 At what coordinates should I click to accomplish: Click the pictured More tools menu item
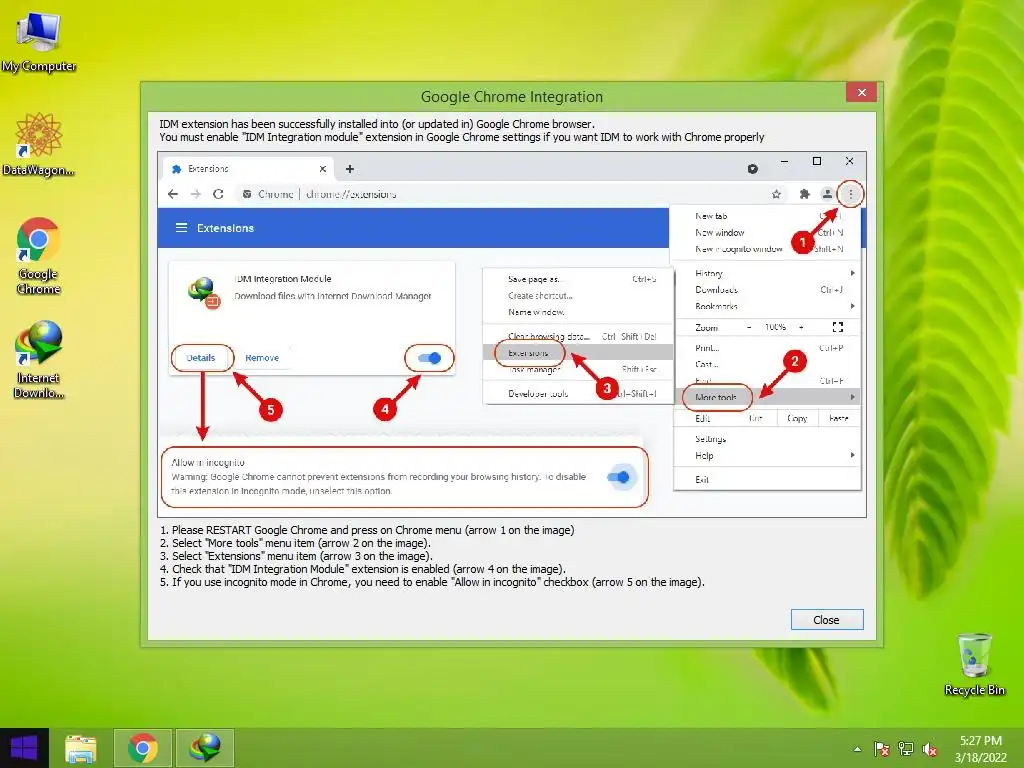coord(767,397)
